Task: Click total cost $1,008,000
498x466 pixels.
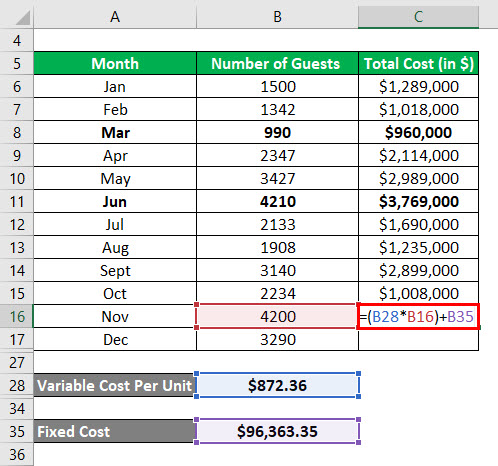Action: [418, 293]
